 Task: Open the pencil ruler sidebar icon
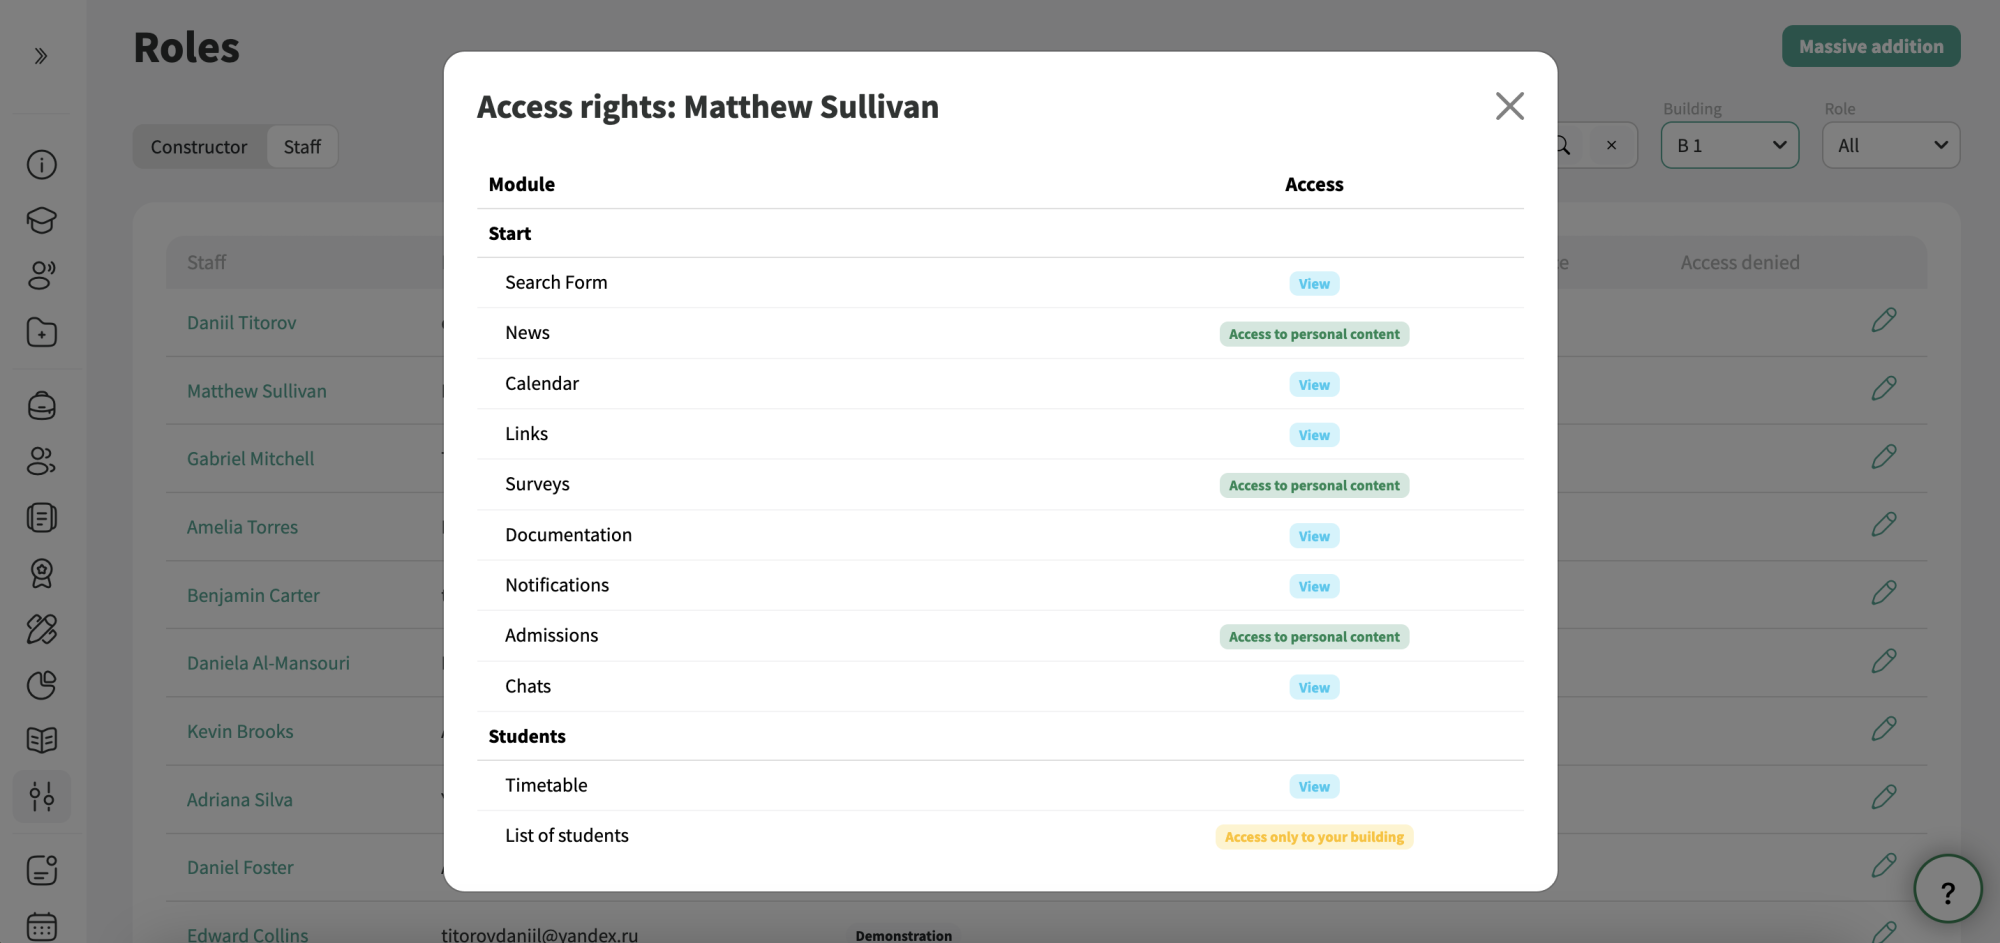pos(42,629)
